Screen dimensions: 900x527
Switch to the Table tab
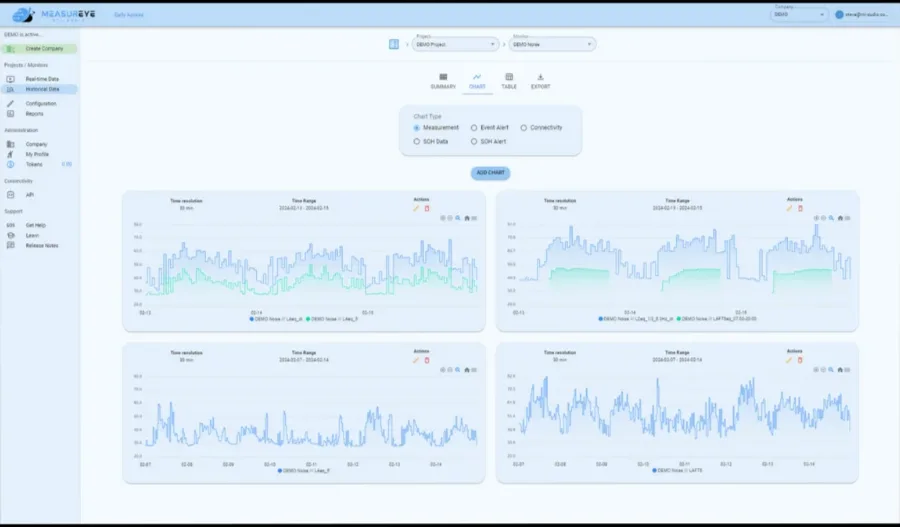pyautogui.click(x=509, y=81)
